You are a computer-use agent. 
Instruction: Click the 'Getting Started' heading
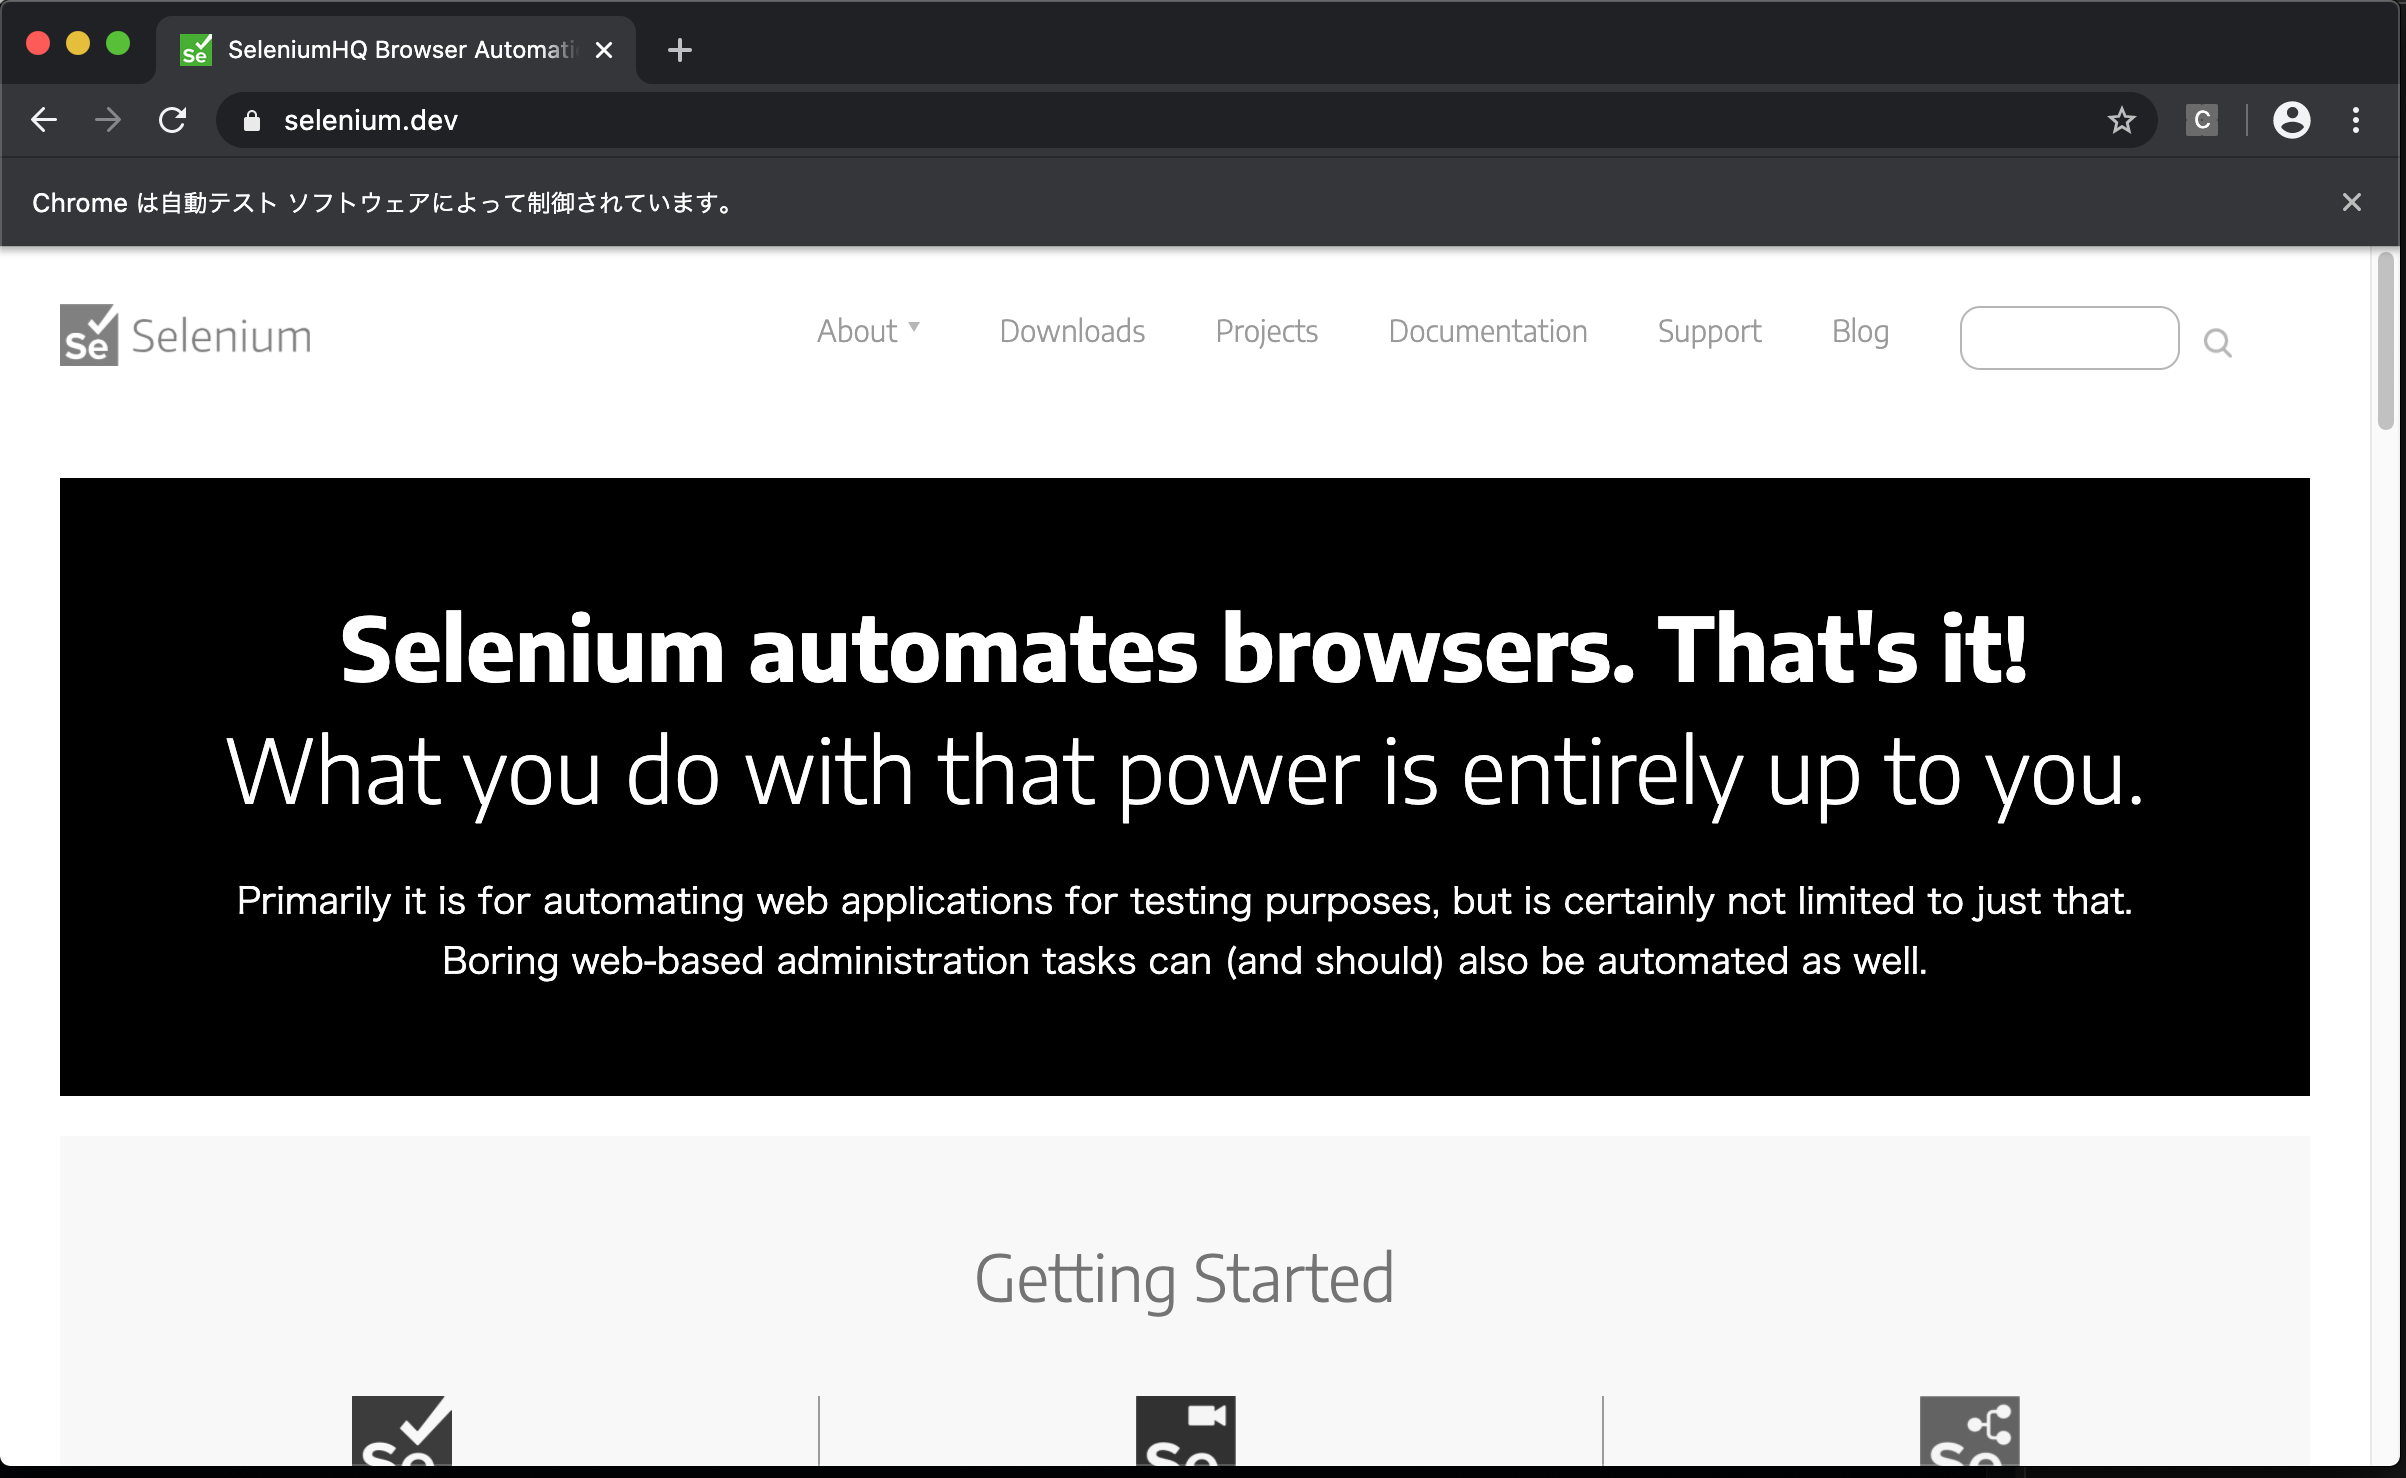(1184, 1279)
